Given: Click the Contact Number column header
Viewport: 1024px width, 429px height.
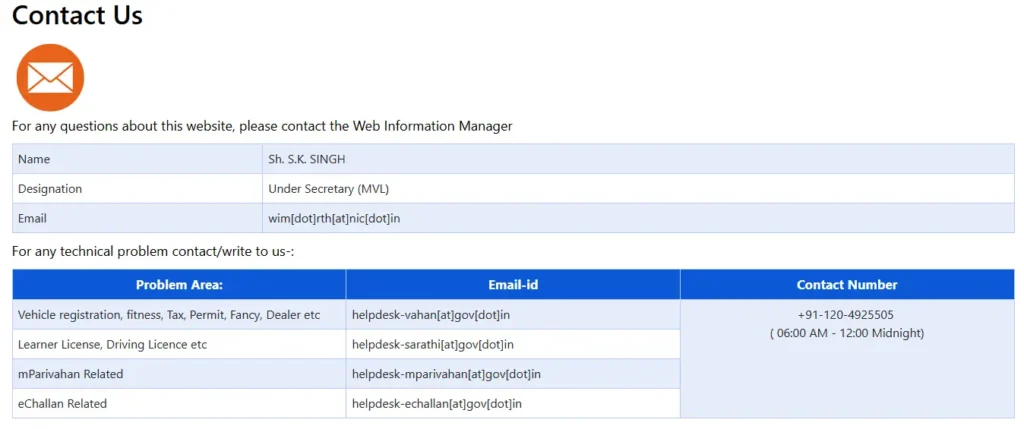Looking at the screenshot, I should tap(846, 285).
